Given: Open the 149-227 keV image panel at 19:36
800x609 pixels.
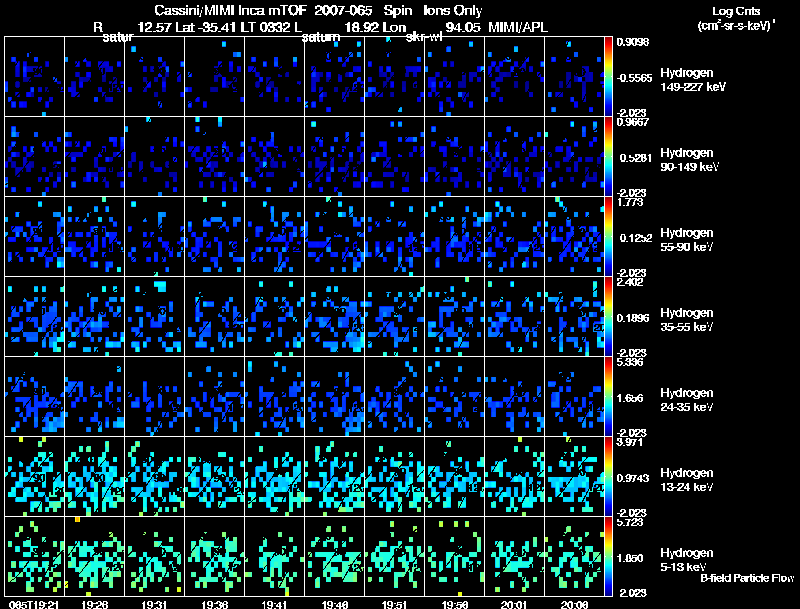Looking at the screenshot, I should pyautogui.click(x=215, y=77).
